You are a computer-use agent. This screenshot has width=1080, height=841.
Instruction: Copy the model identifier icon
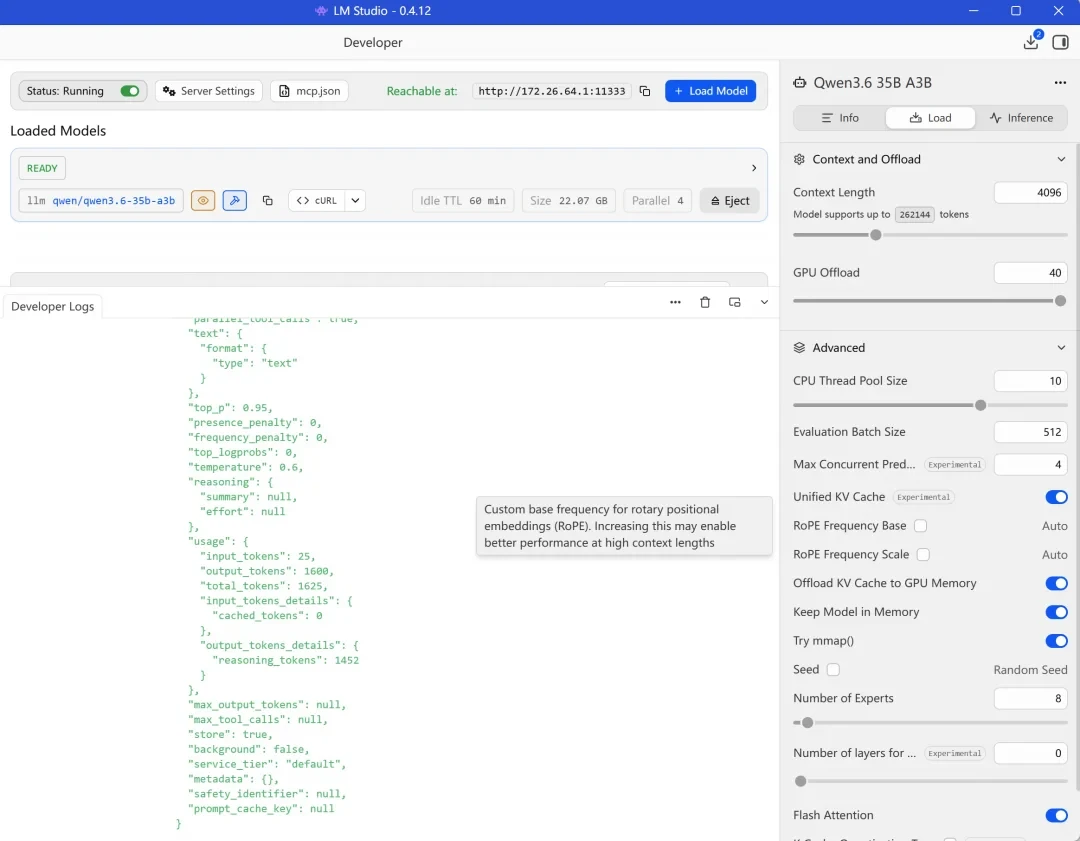(x=268, y=200)
